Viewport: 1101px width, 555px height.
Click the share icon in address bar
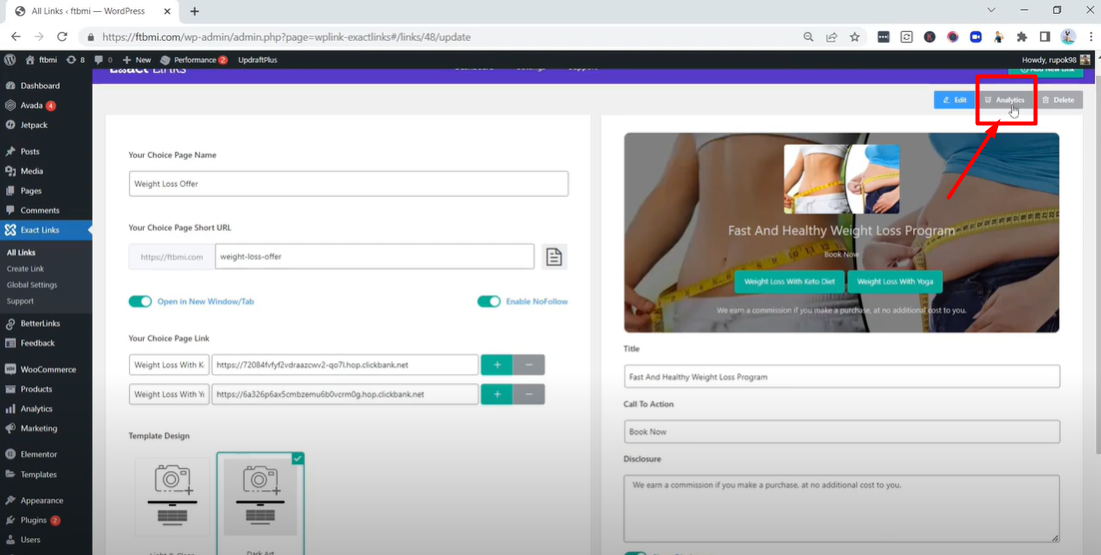pos(831,37)
